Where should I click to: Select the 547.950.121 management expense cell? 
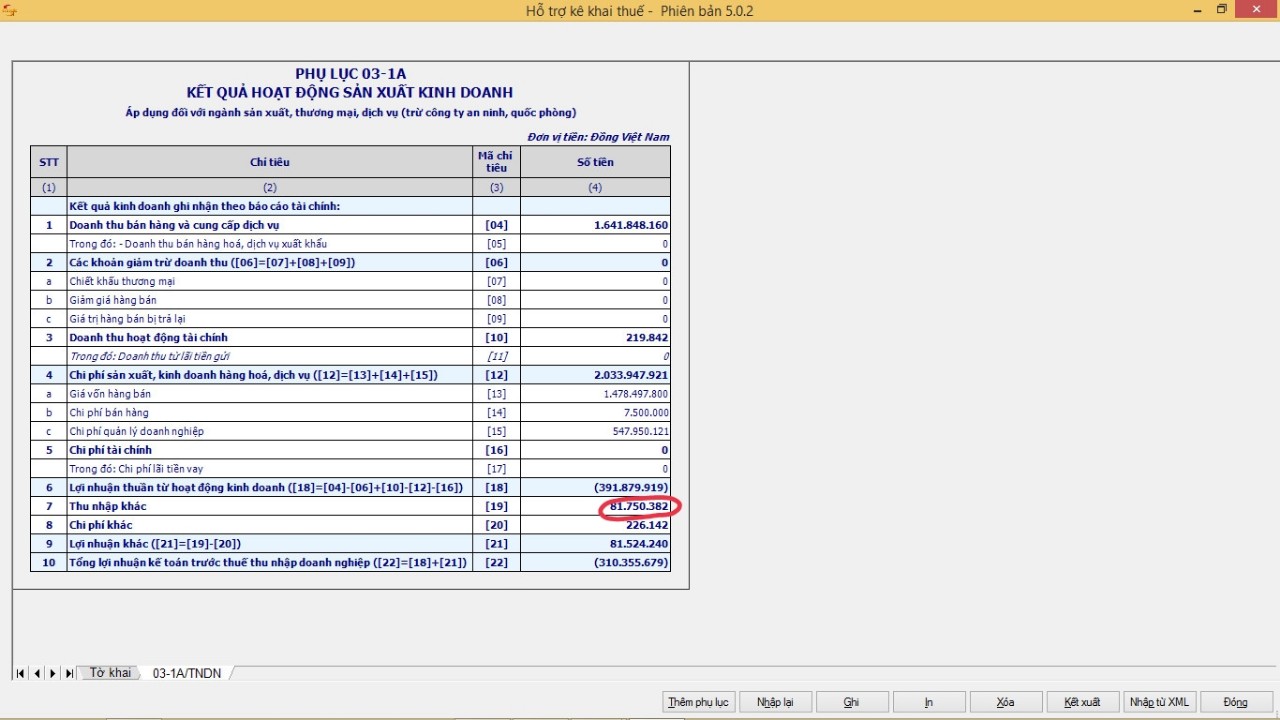[595, 432]
